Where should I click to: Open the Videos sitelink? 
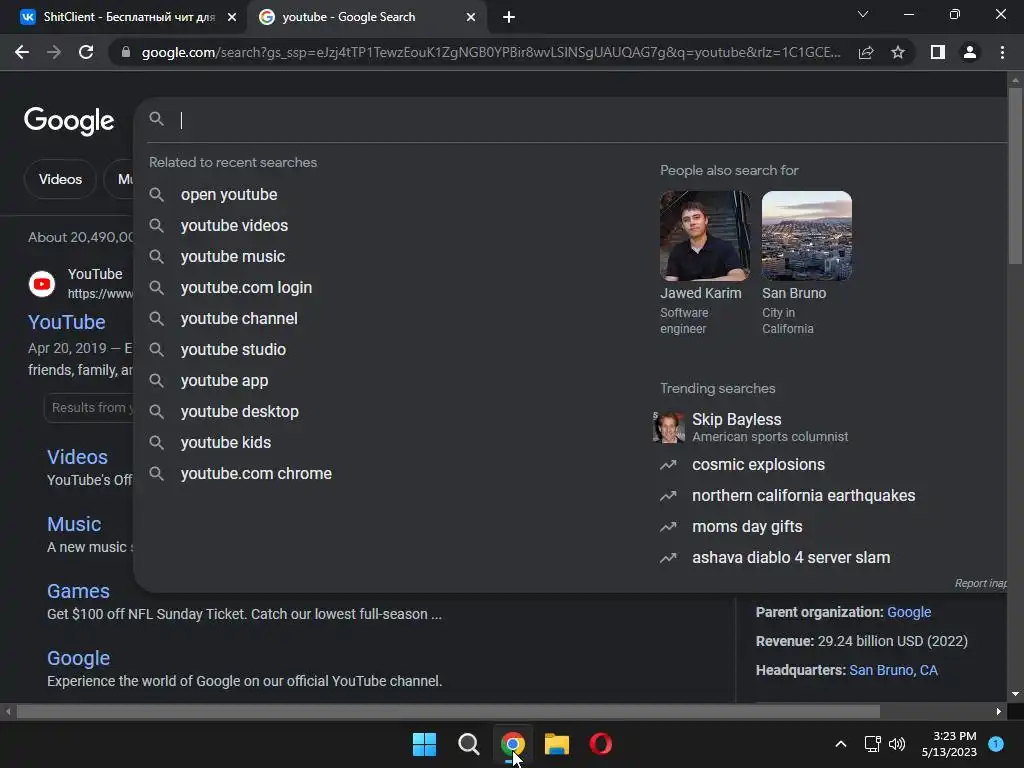click(x=77, y=457)
